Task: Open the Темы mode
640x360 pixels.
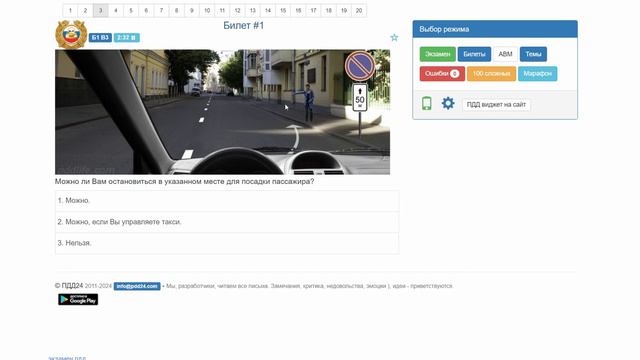Action: [533, 54]
